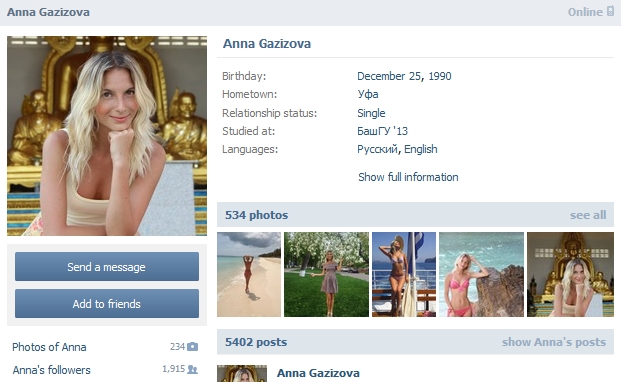This screenshot has width=621, height=382.
Task: Click the Studied at: label
Action: point(248,131)
